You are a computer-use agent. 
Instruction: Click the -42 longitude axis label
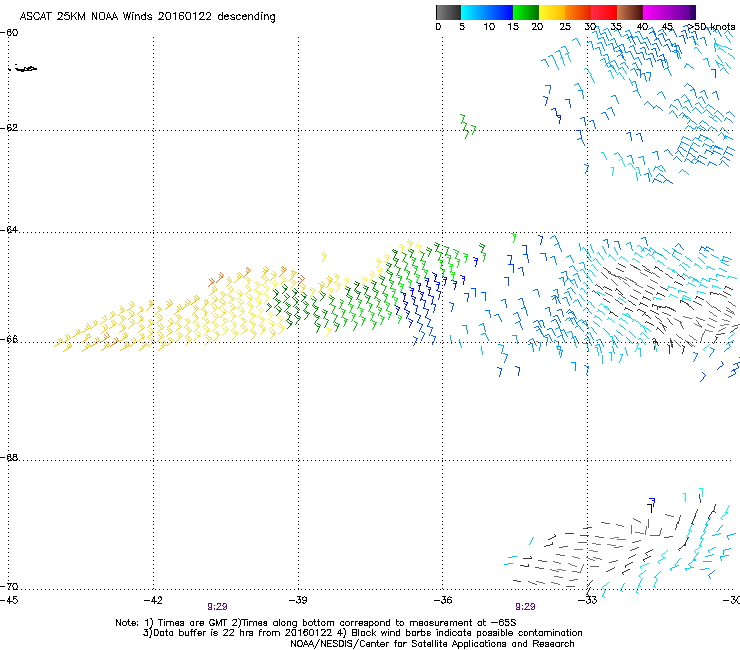click(153, 600)
